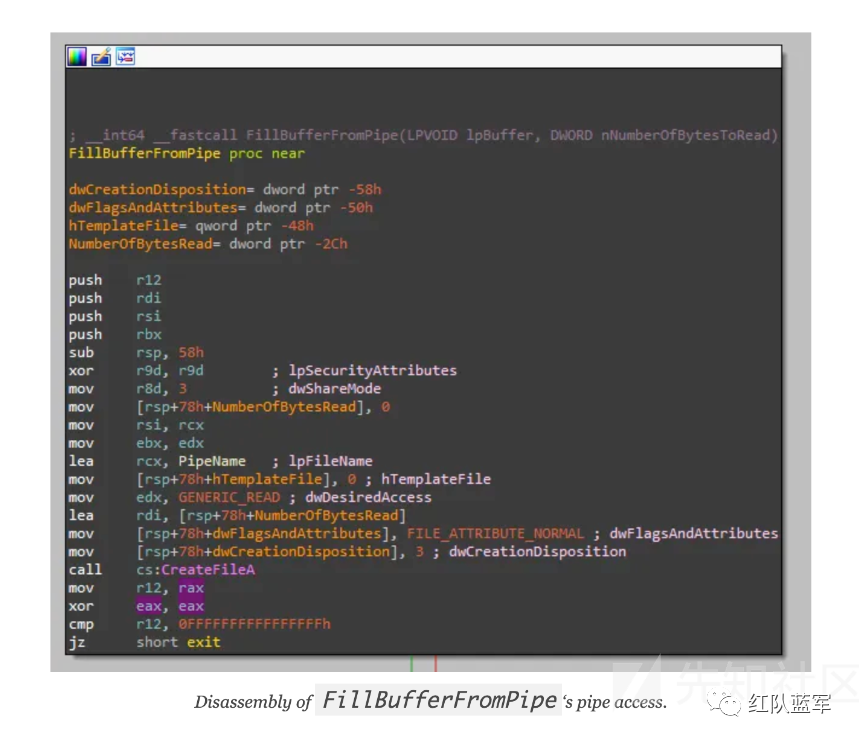Click the push rsi instruction
The width and height of the screenshot is (859, 741).
(115, 316)
